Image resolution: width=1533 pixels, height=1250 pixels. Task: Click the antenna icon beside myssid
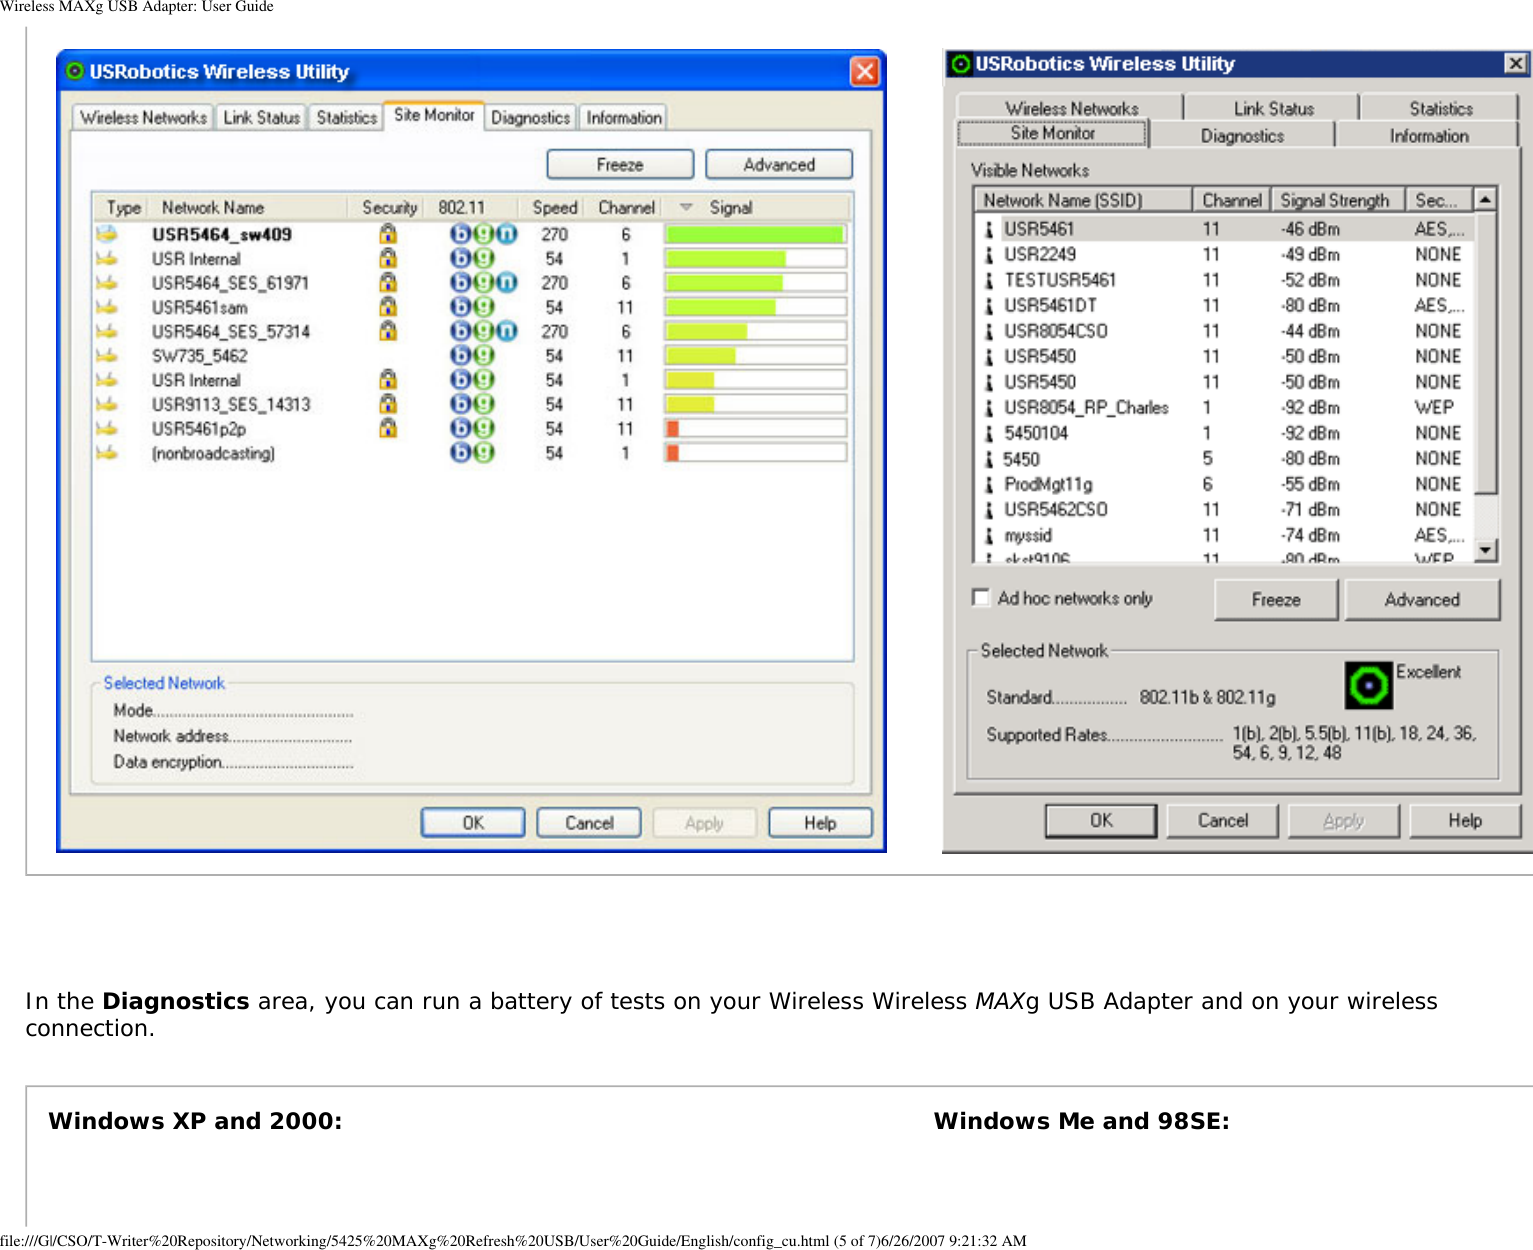click(x=989, y=535)
